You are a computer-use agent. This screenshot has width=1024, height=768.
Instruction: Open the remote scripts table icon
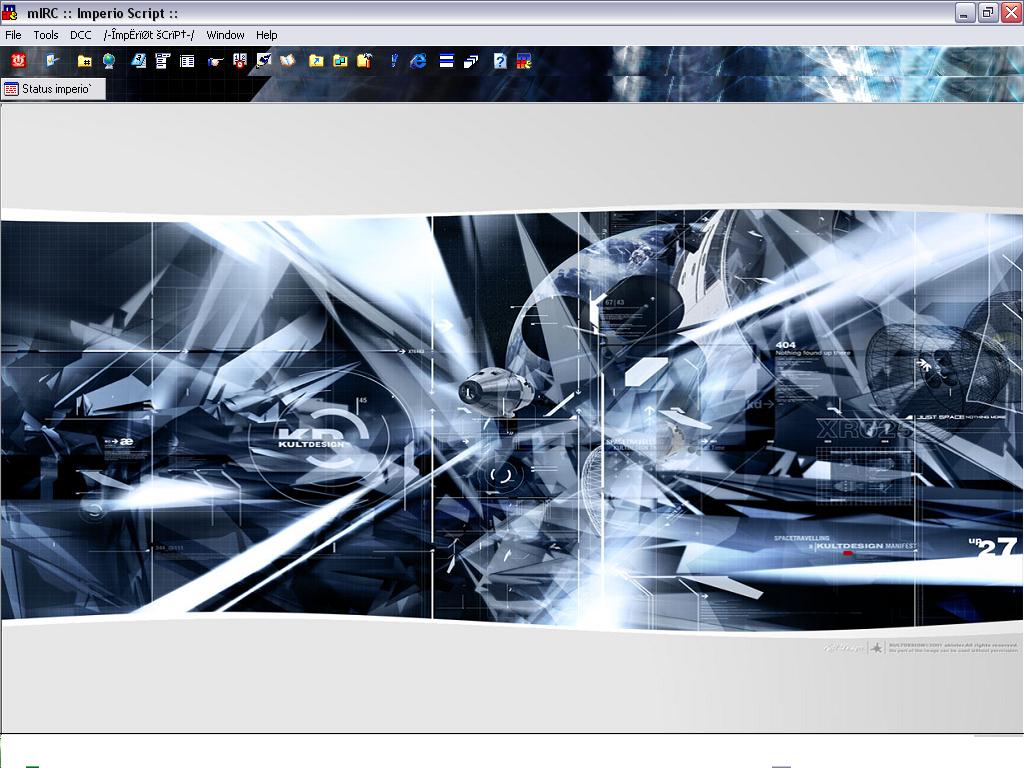[x=187, y=61]
